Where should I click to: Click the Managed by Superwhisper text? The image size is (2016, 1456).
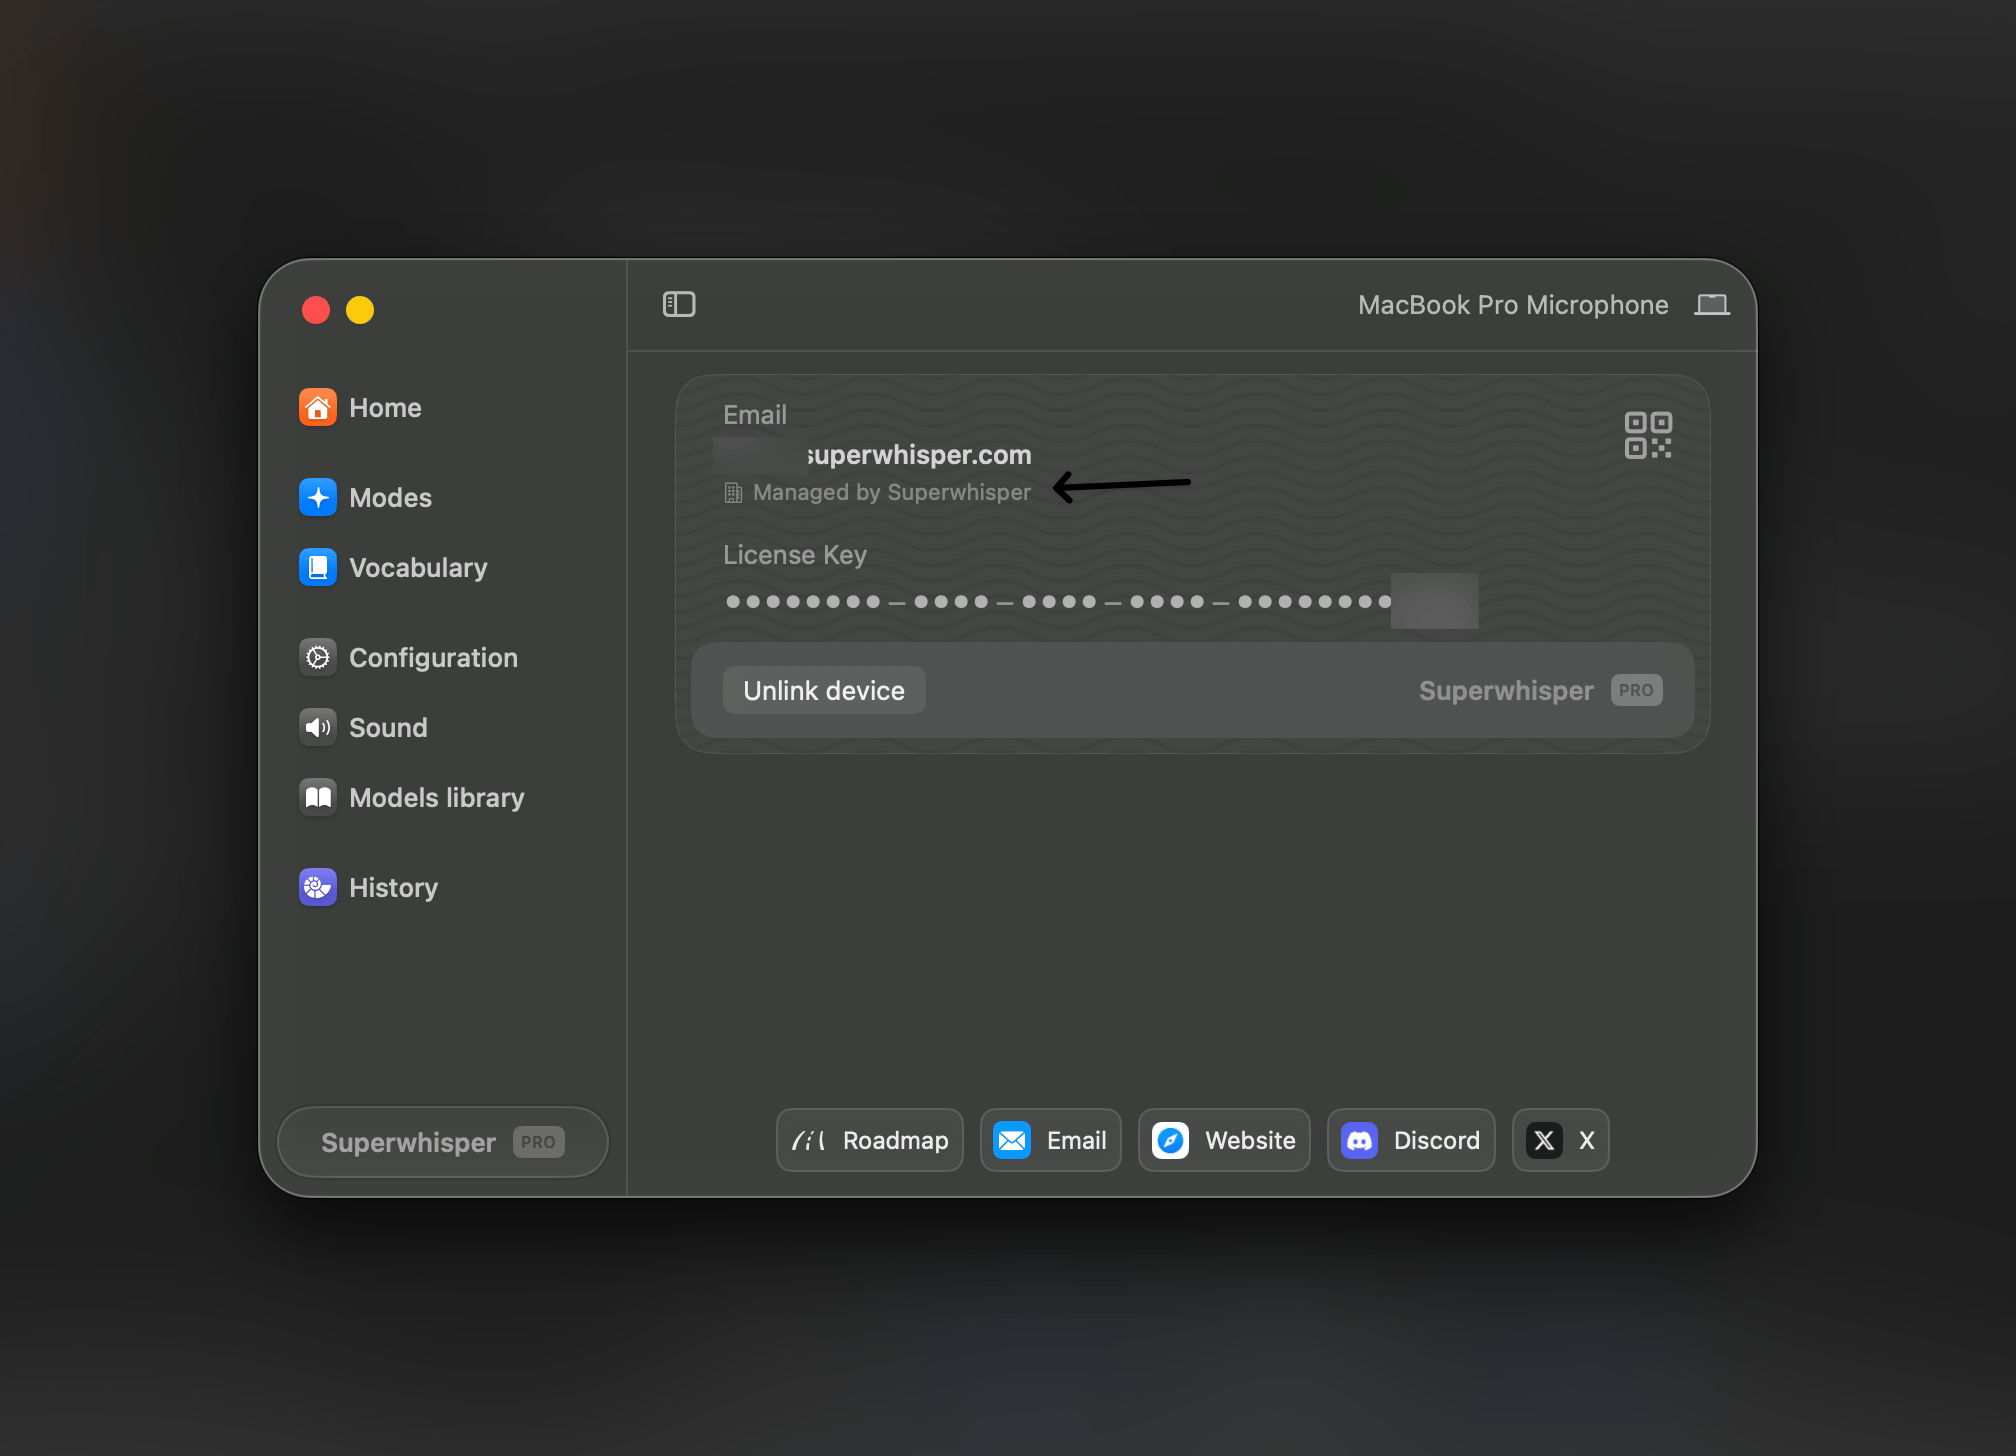892,493
